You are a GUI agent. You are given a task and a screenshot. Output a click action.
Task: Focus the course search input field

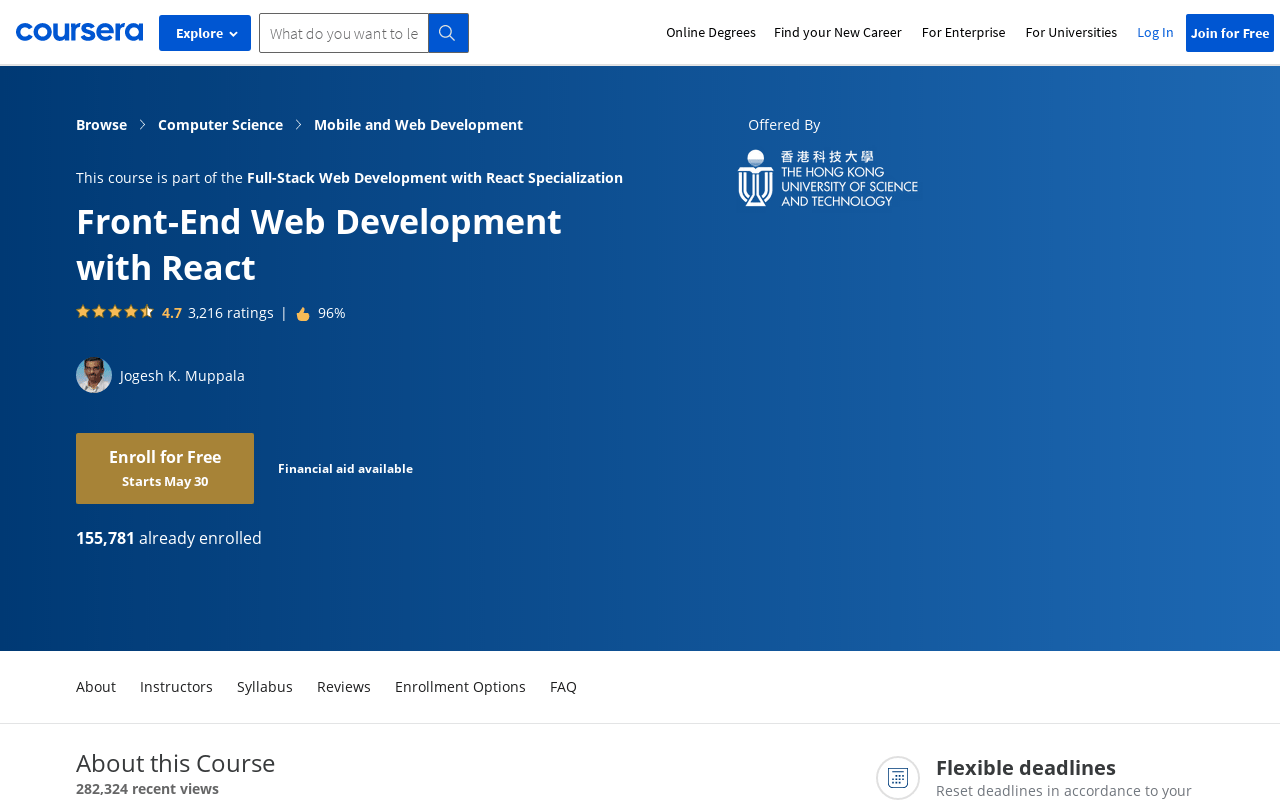pos(344,33)
